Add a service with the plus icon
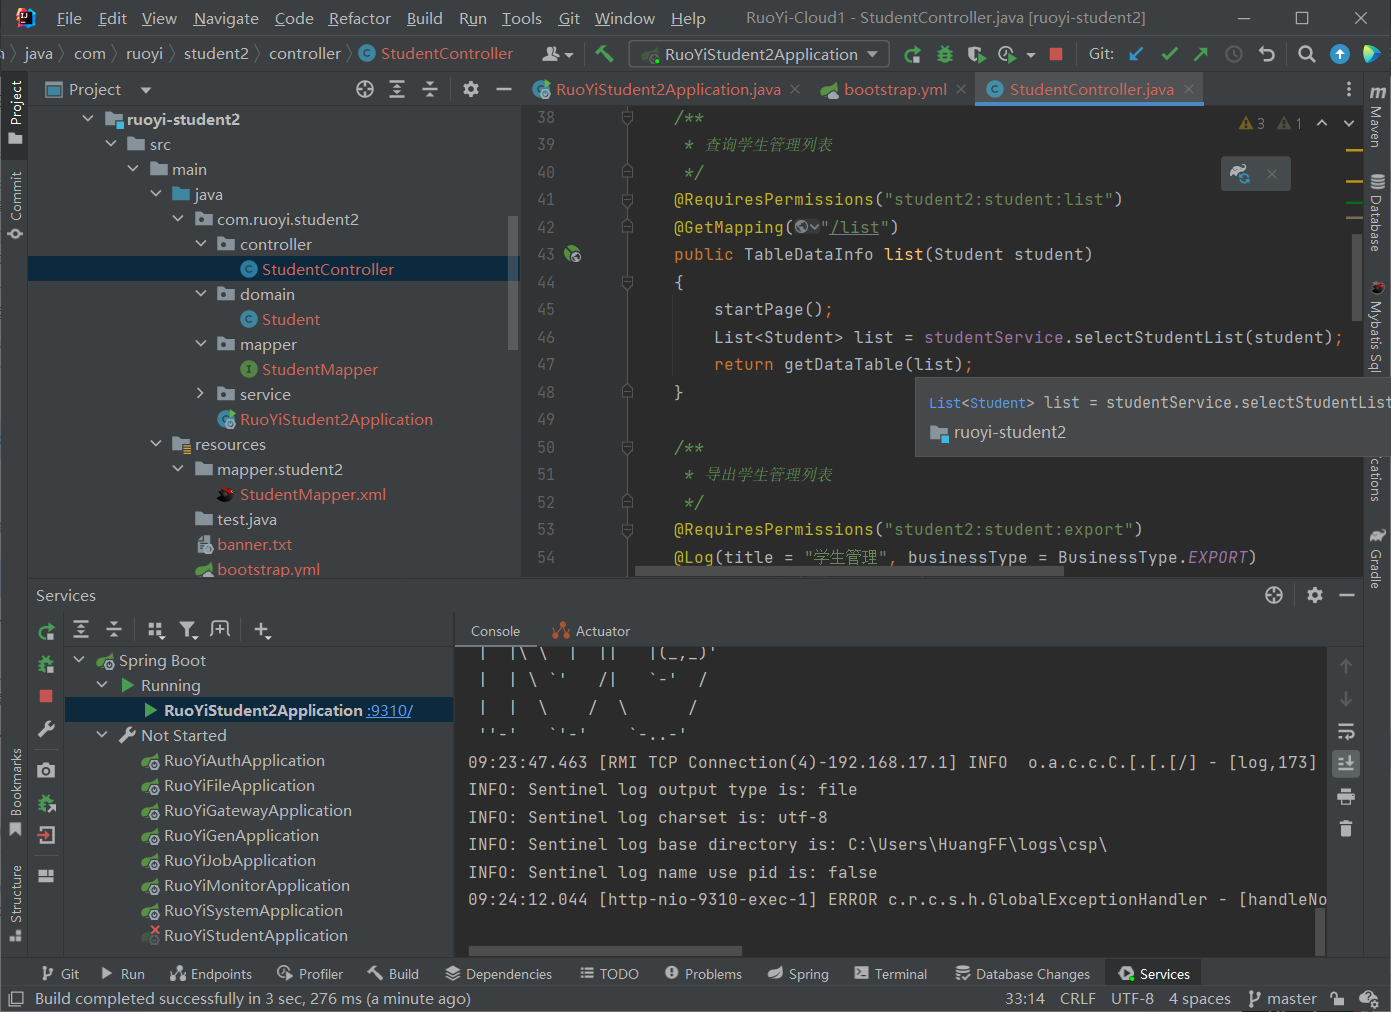Viewport: 1391px width, 1012px height. click(262, 629)
